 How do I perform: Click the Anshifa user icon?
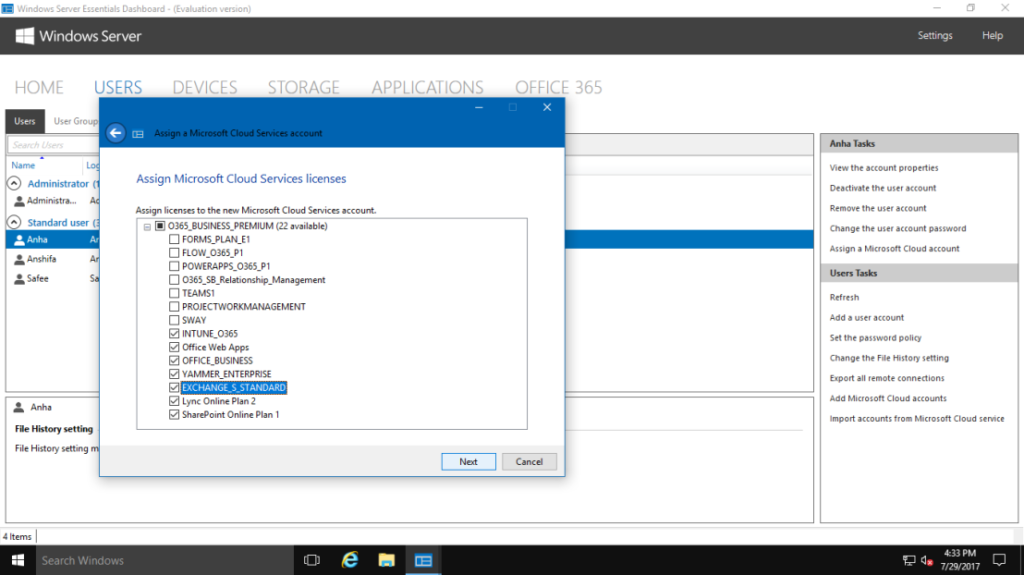click(19, 259)
